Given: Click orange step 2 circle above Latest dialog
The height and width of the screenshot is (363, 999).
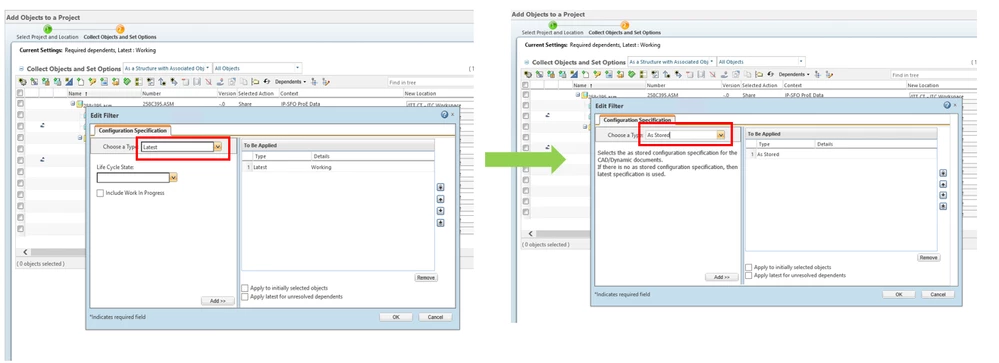Looking at the screenshot, I should point(120,29).
